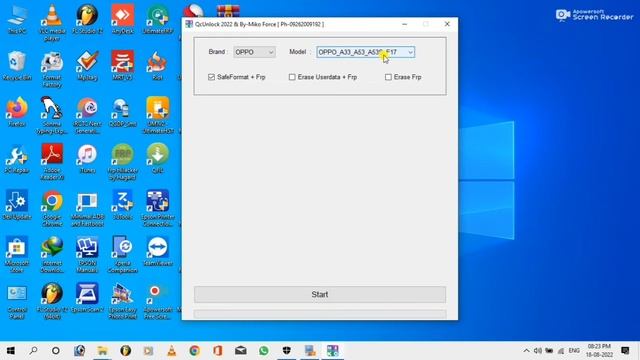Screen dimensions: 640x360
Task: Open the 3uTools desktop shortcut
Action: 122,205
